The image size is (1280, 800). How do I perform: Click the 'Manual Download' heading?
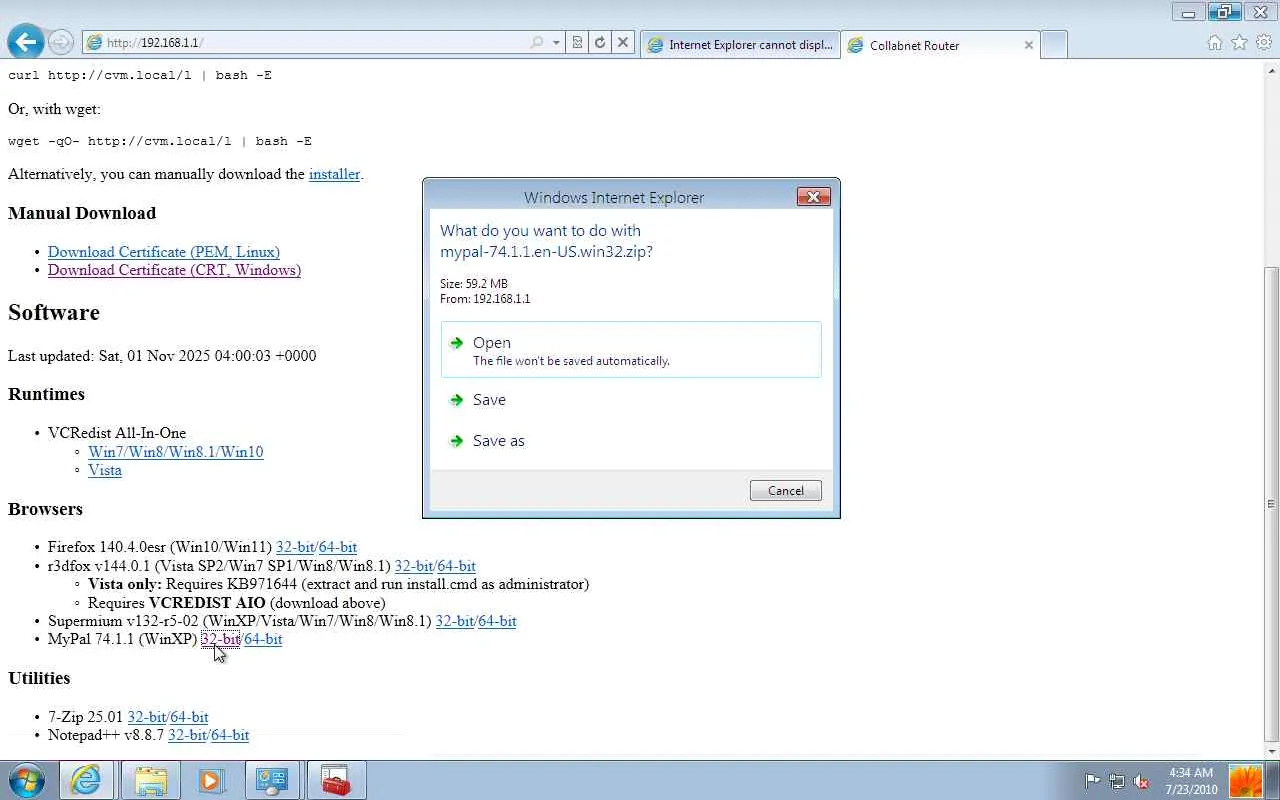pyautogui.click(x=82, y=213)
